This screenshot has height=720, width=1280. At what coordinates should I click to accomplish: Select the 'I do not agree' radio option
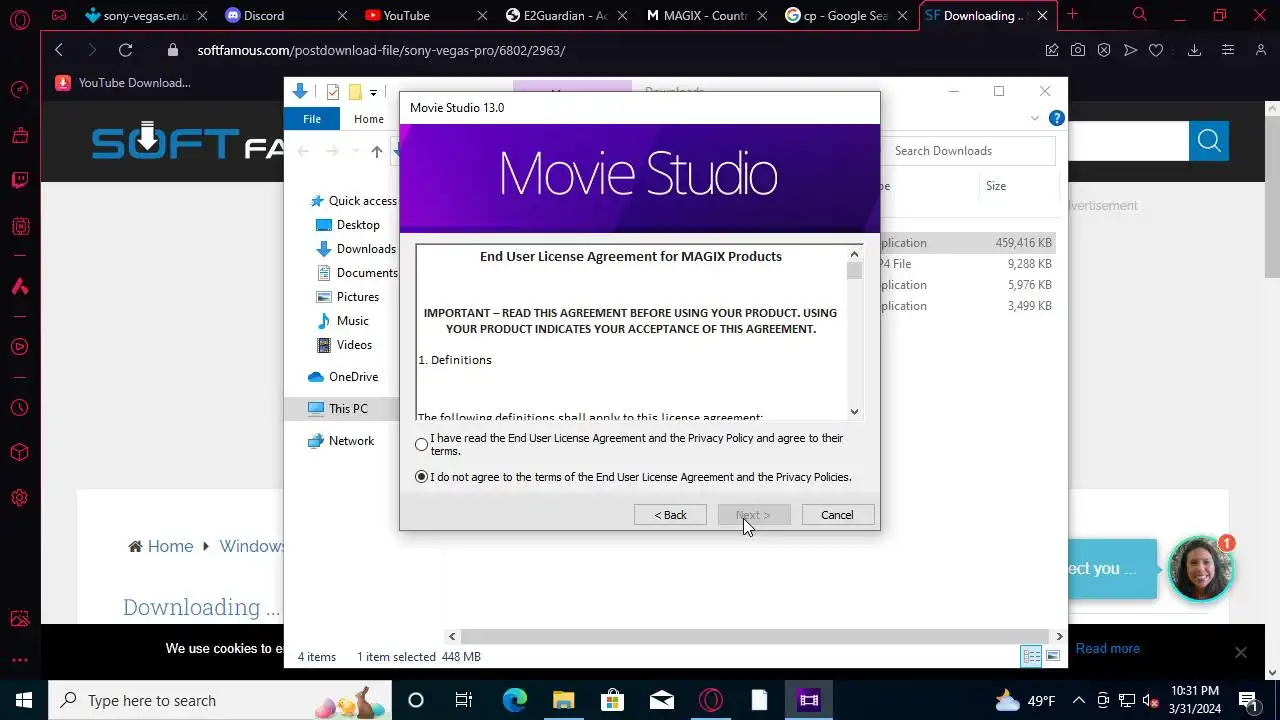click(x=421, y=477)
